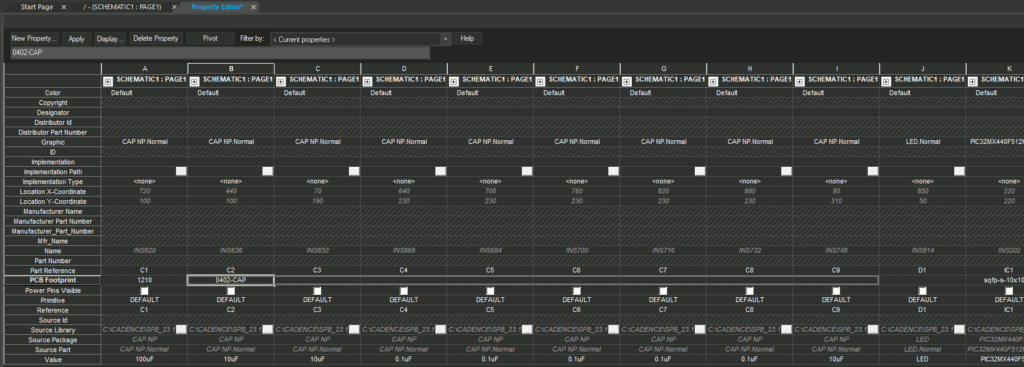Click the 100uF Value cell

click(144, 360)
